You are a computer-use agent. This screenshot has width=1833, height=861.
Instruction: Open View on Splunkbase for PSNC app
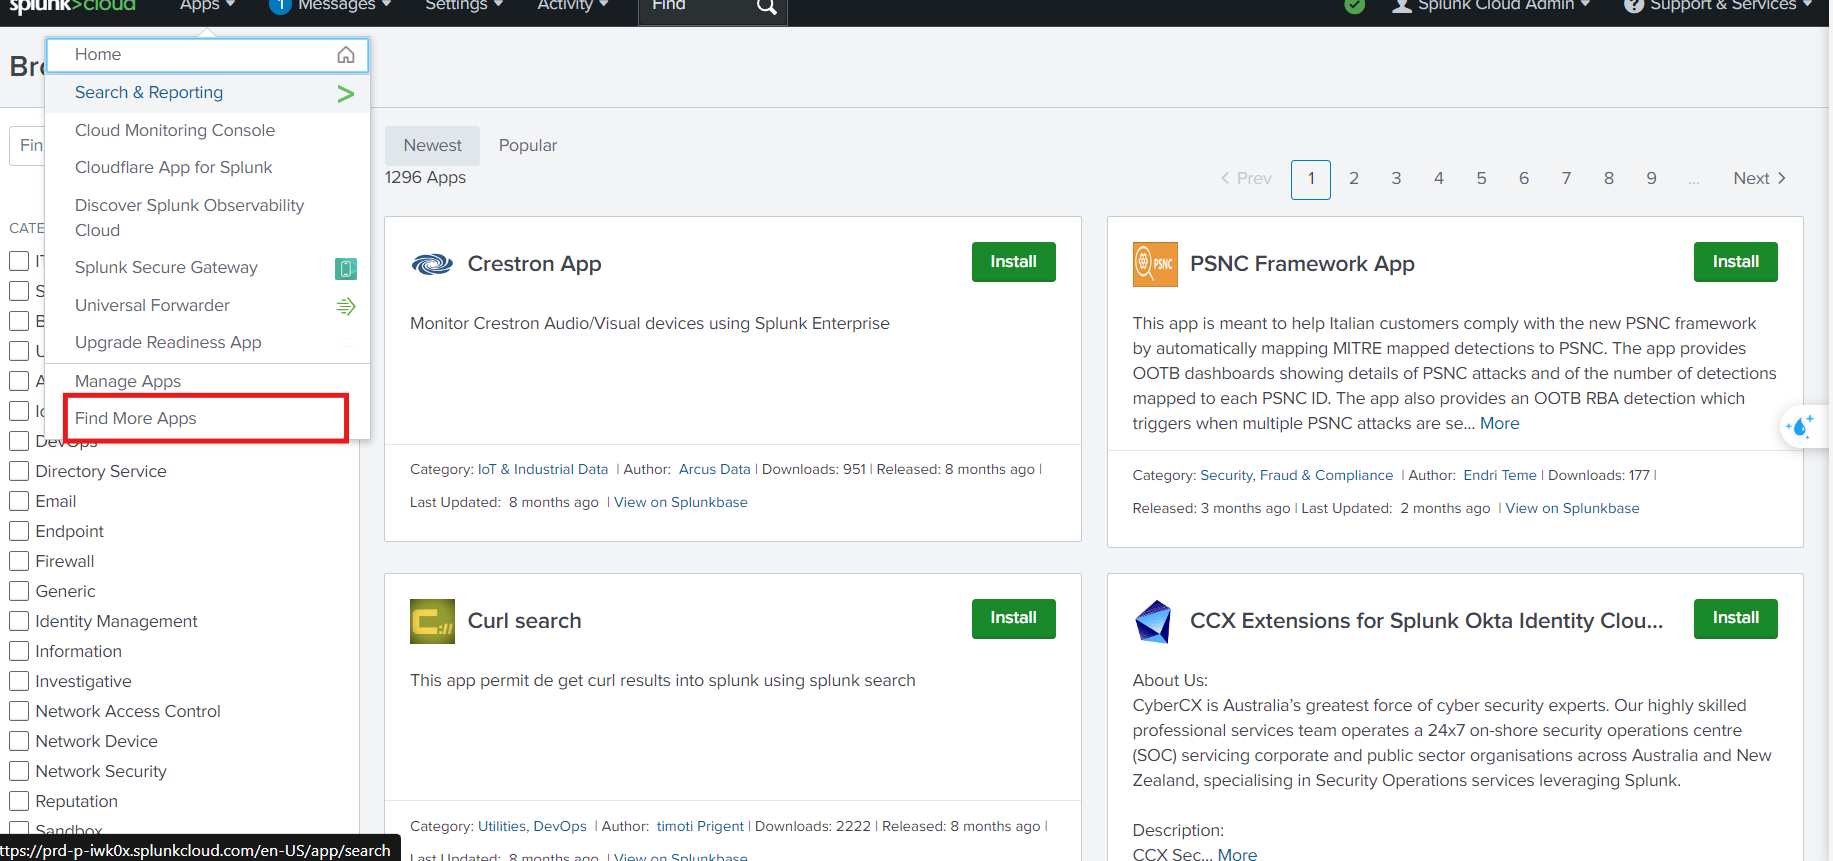tap(1572, 508)
